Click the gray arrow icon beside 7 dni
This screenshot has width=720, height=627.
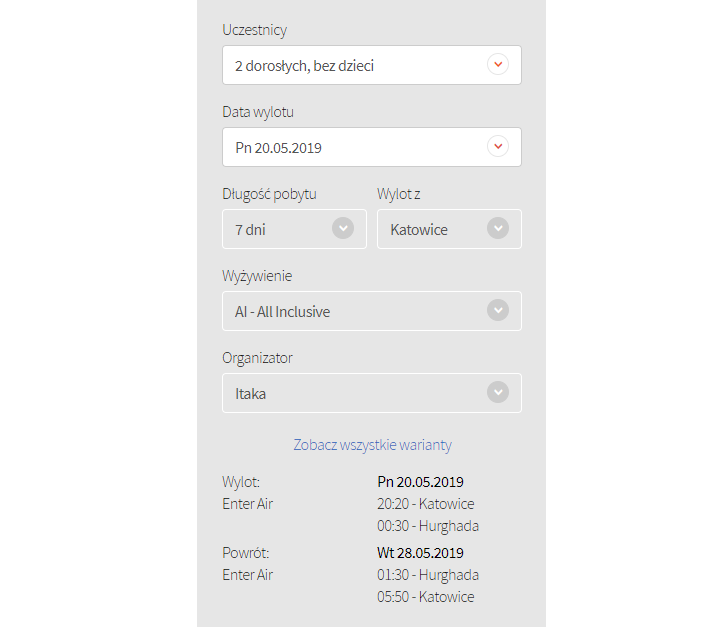pos(342,229)
